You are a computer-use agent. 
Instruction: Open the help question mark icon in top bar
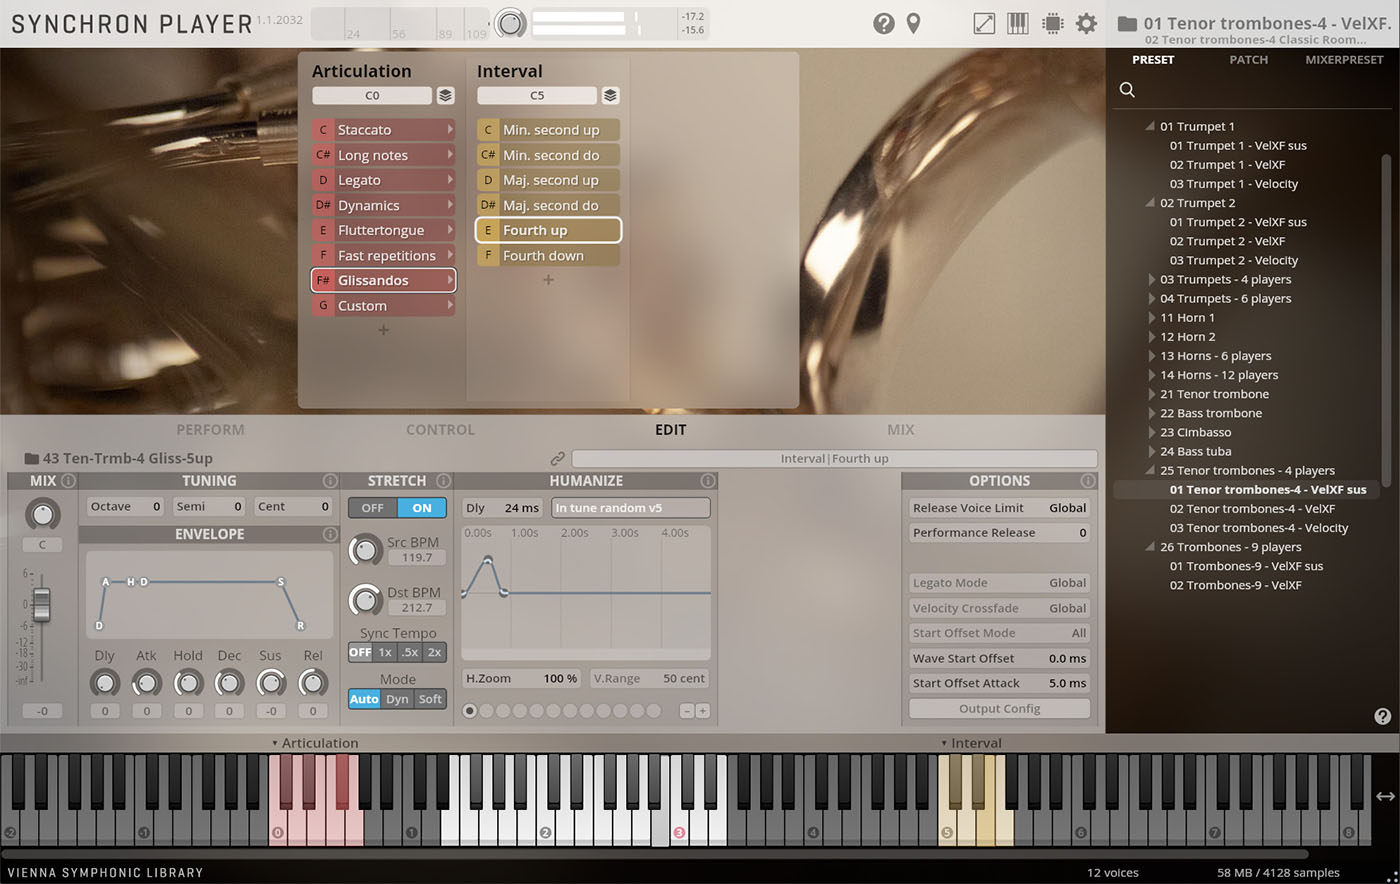(x=883, y=23)
